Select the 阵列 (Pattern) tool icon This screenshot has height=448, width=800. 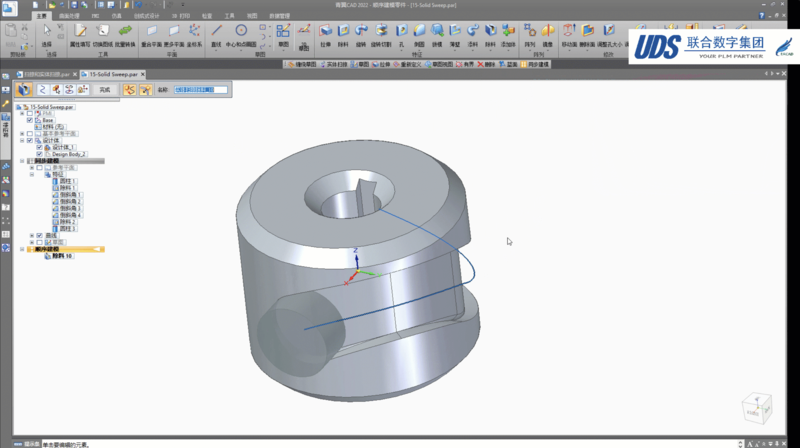point(530,32)
